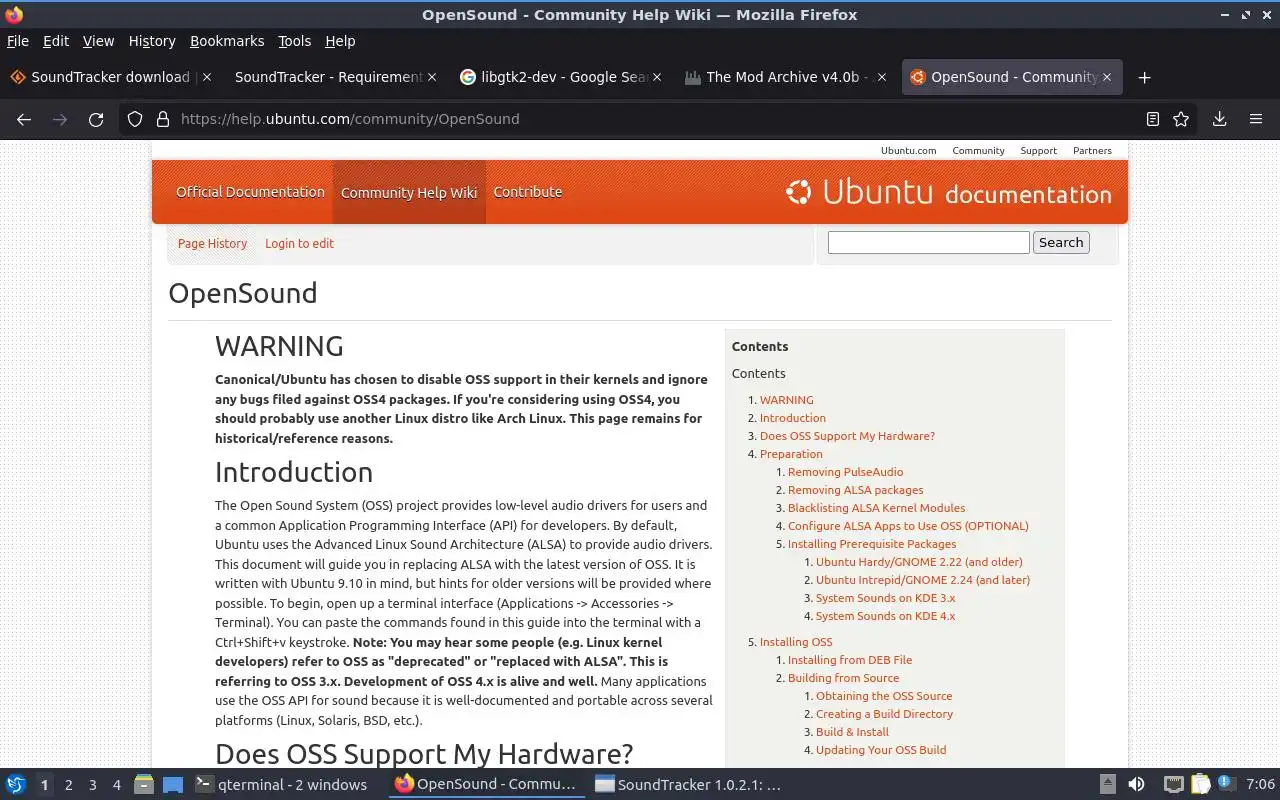Close the libgtk2-dev Google Search tab
Viewport: 1280px width, 800px height.
click(x=657, y=77)
